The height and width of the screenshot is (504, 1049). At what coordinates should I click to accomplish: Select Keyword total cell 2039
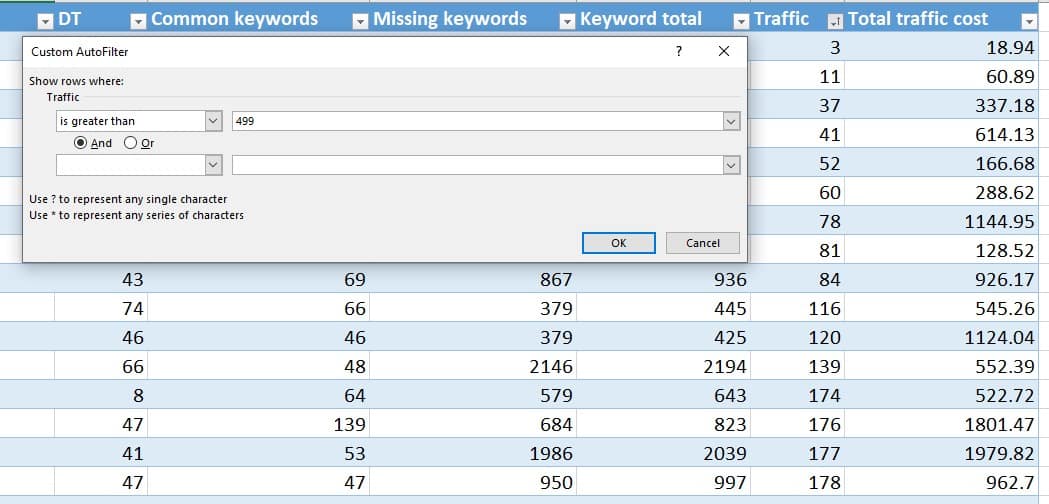pyautogui.click(x=663, y=453)
